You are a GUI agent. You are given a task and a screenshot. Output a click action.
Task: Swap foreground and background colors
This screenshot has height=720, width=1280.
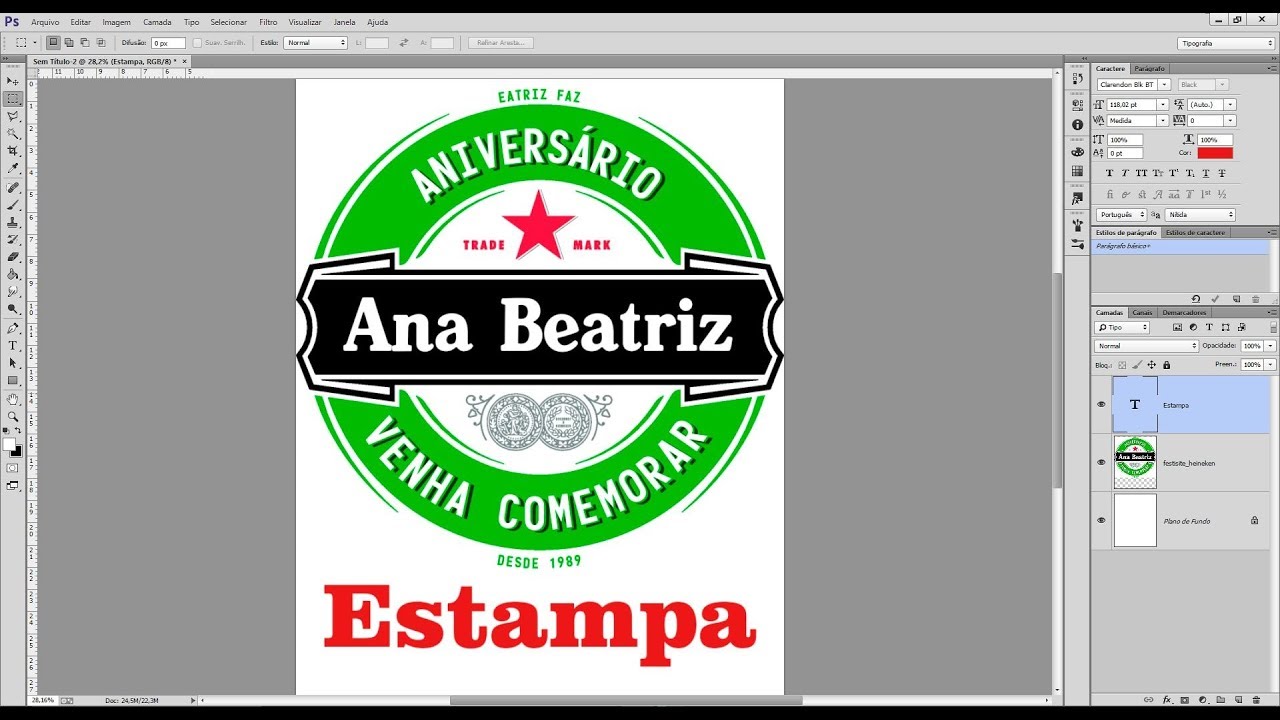18,431
